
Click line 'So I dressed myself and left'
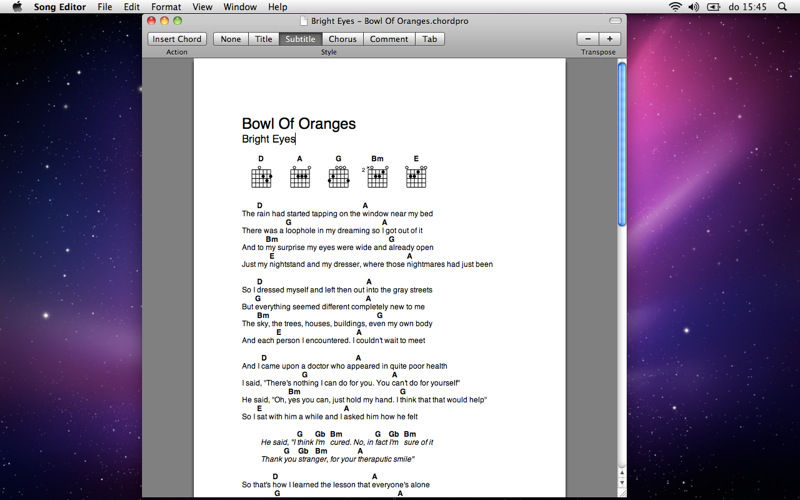[337, 290]
